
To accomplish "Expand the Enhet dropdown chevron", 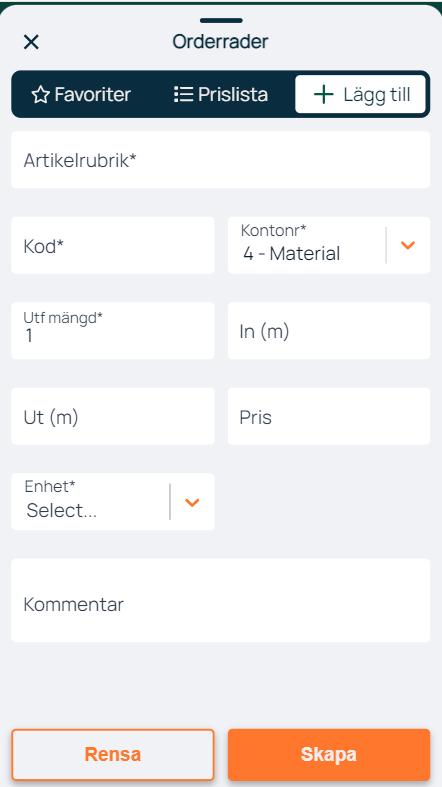I will click(193, 502).
